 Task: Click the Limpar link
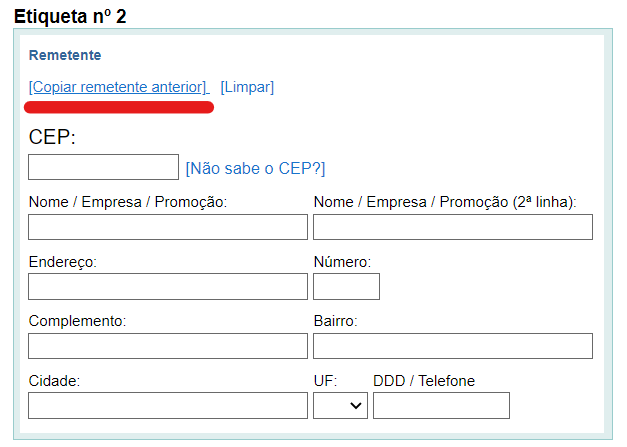click(247, 87)
